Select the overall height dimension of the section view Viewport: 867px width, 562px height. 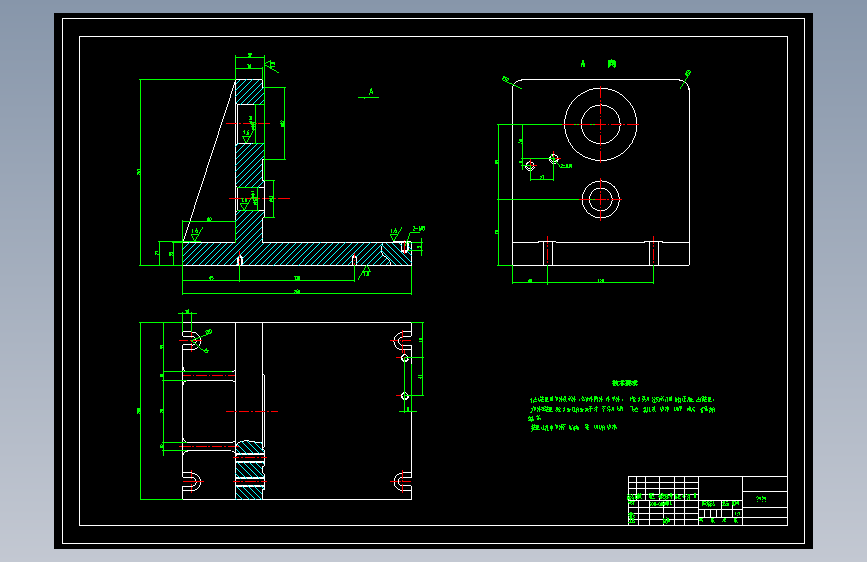(139, 173)
